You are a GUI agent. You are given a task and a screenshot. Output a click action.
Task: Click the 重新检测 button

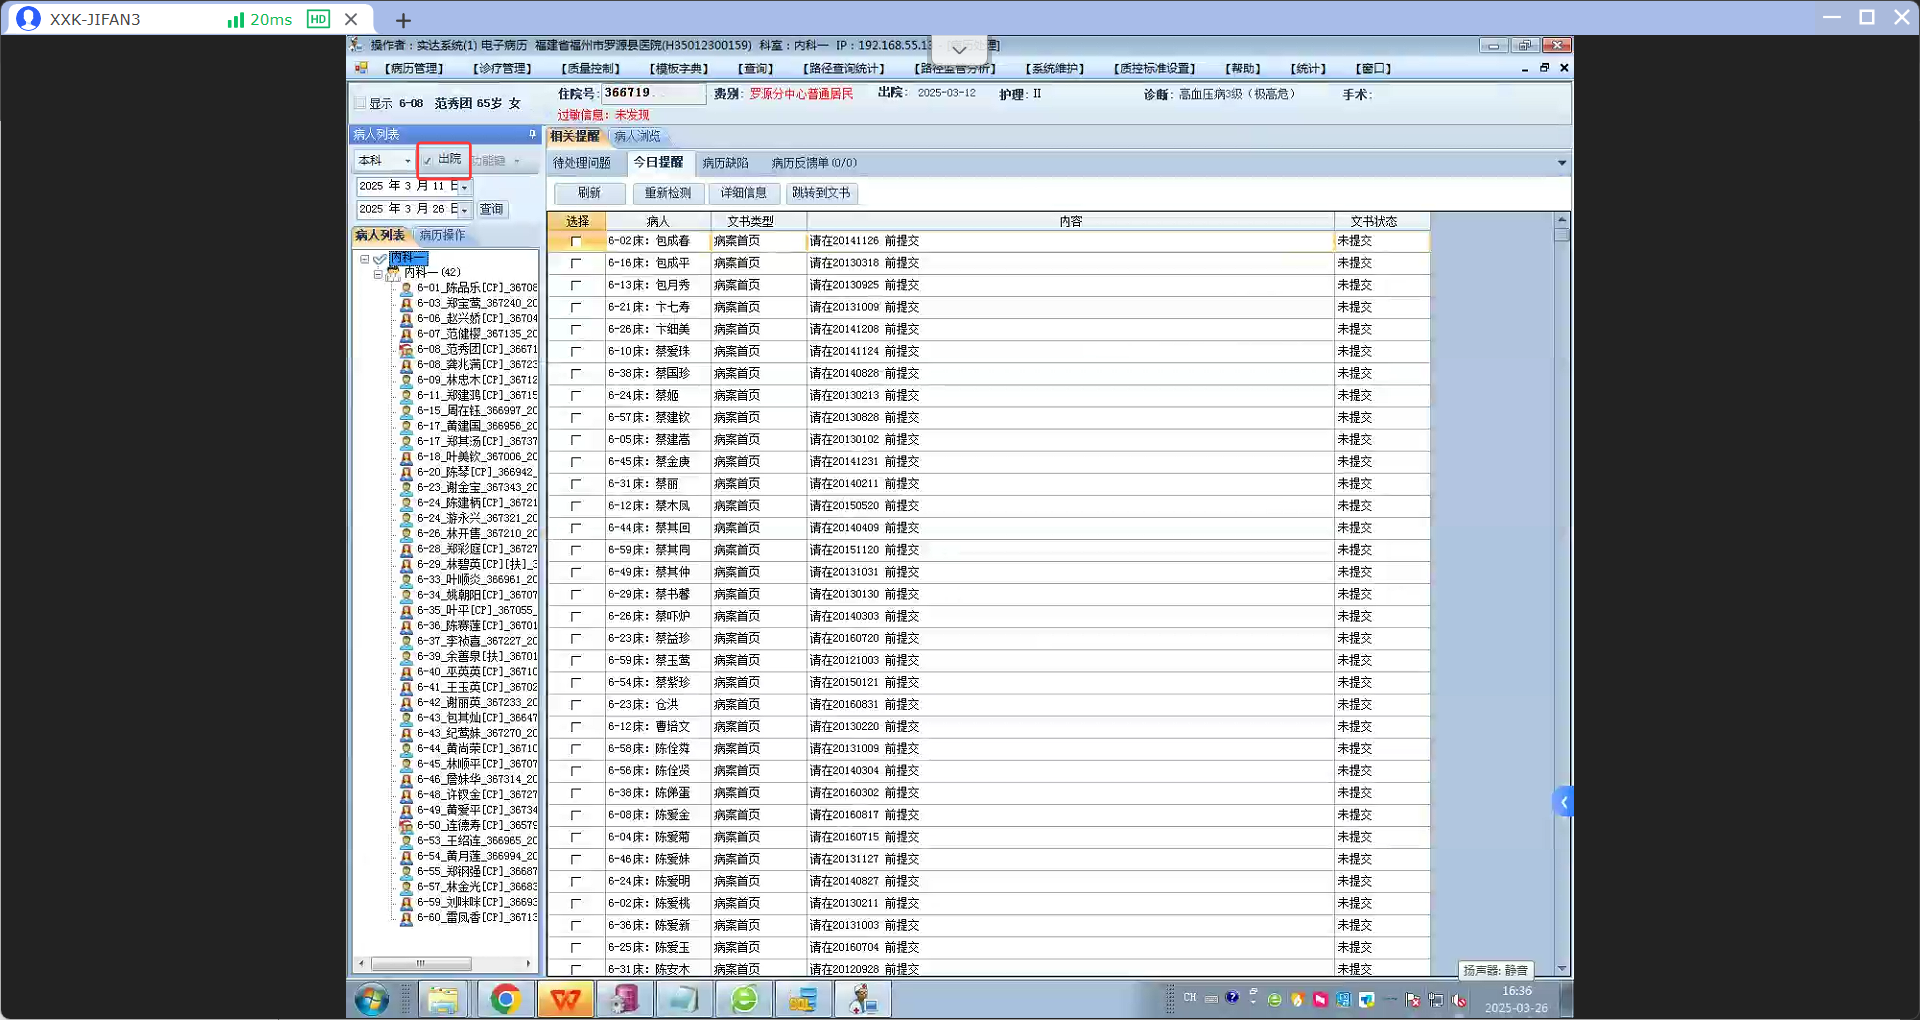[x=667, y=193]
